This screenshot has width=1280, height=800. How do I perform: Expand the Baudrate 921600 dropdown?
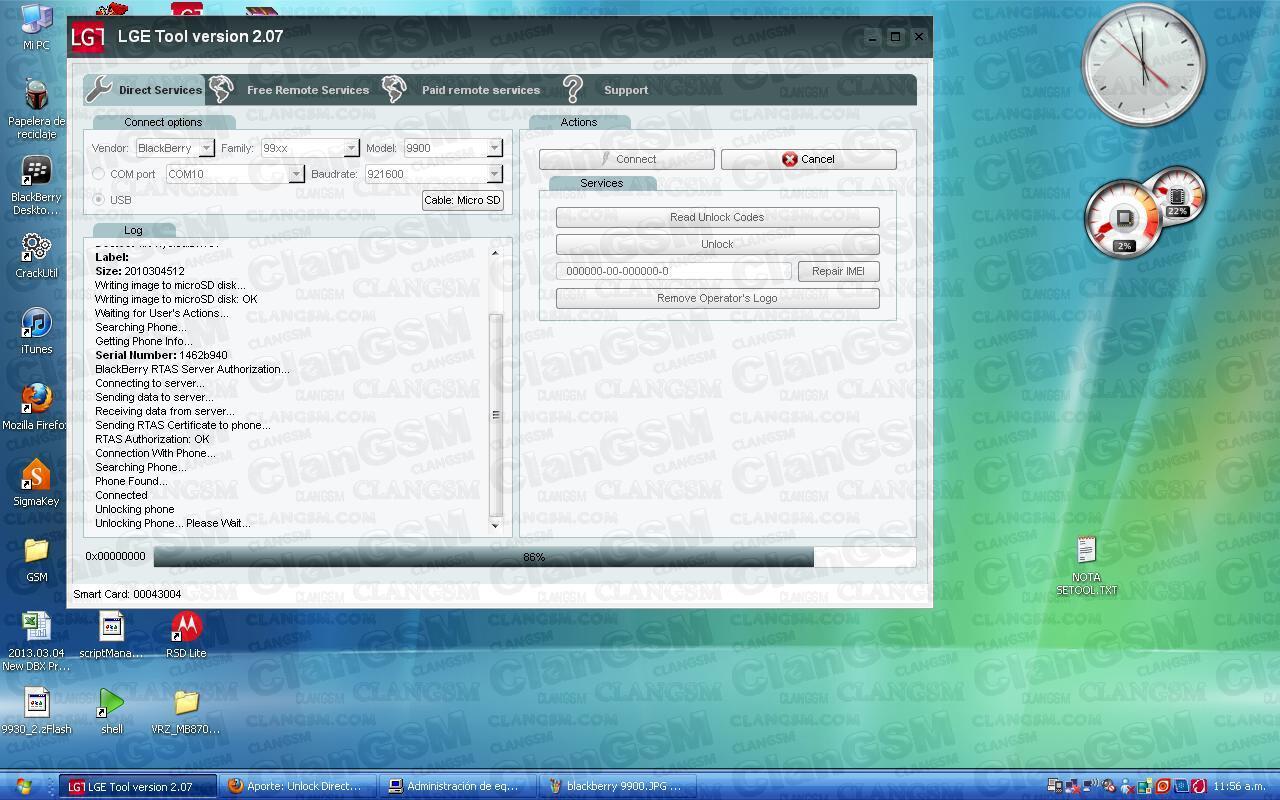pos(494,174)
